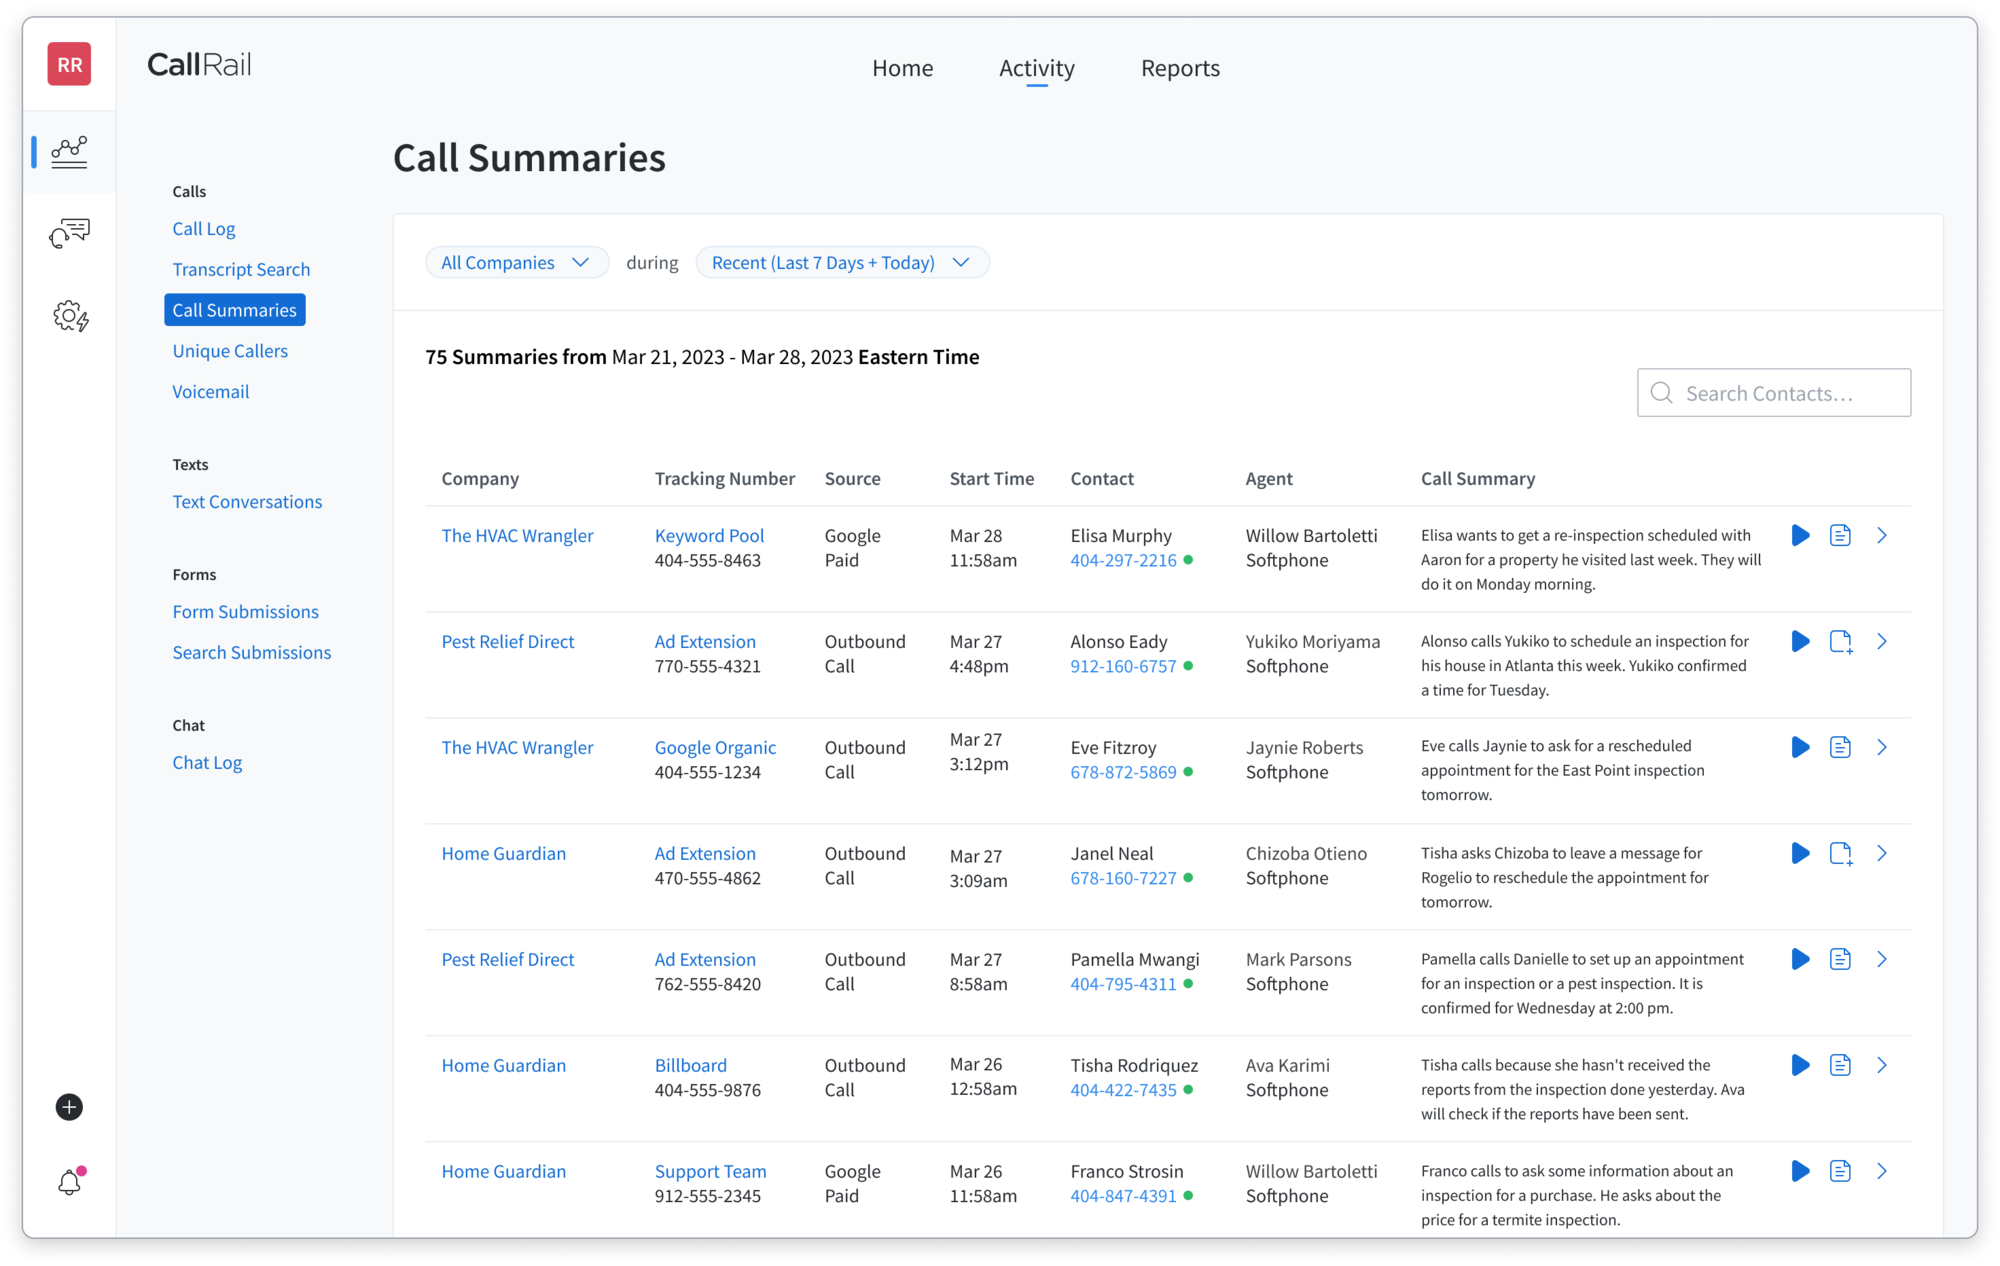The width and height of the screenshot is (2000, 1266).
Task: Click the plus create button in sidebar
Action: point(69,1107)
